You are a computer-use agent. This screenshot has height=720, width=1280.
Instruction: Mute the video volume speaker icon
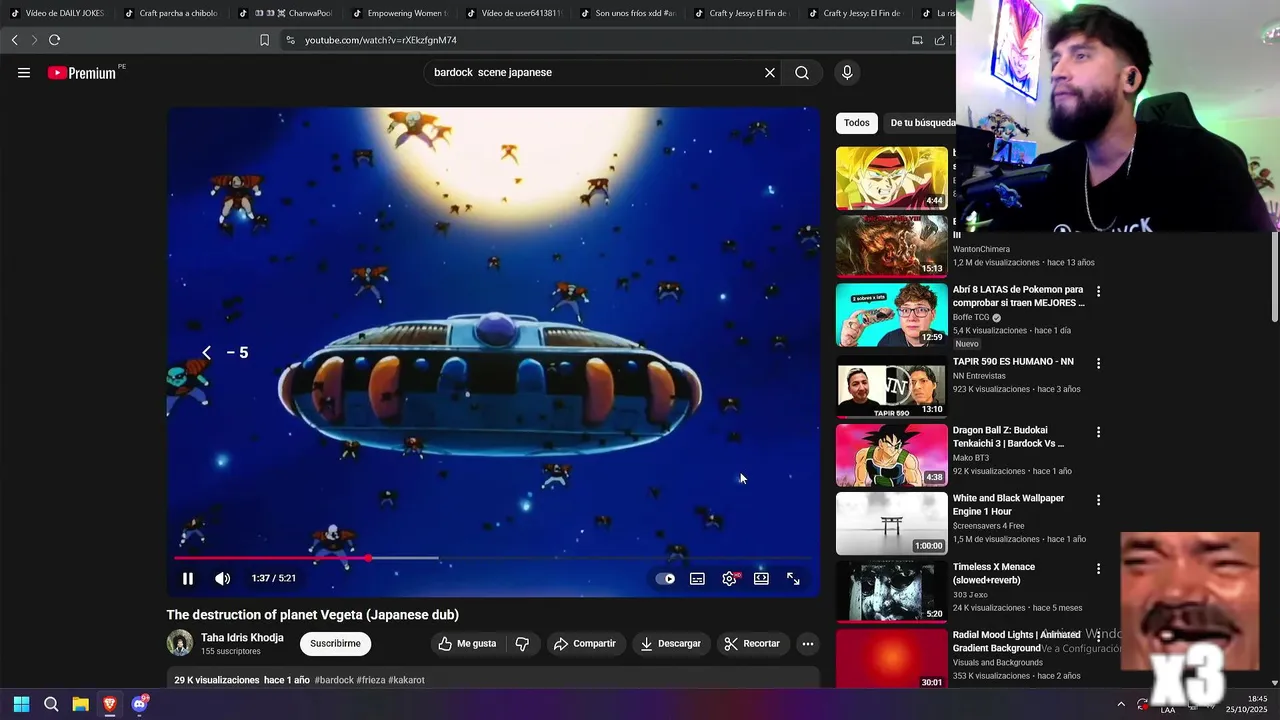[222, 579]
